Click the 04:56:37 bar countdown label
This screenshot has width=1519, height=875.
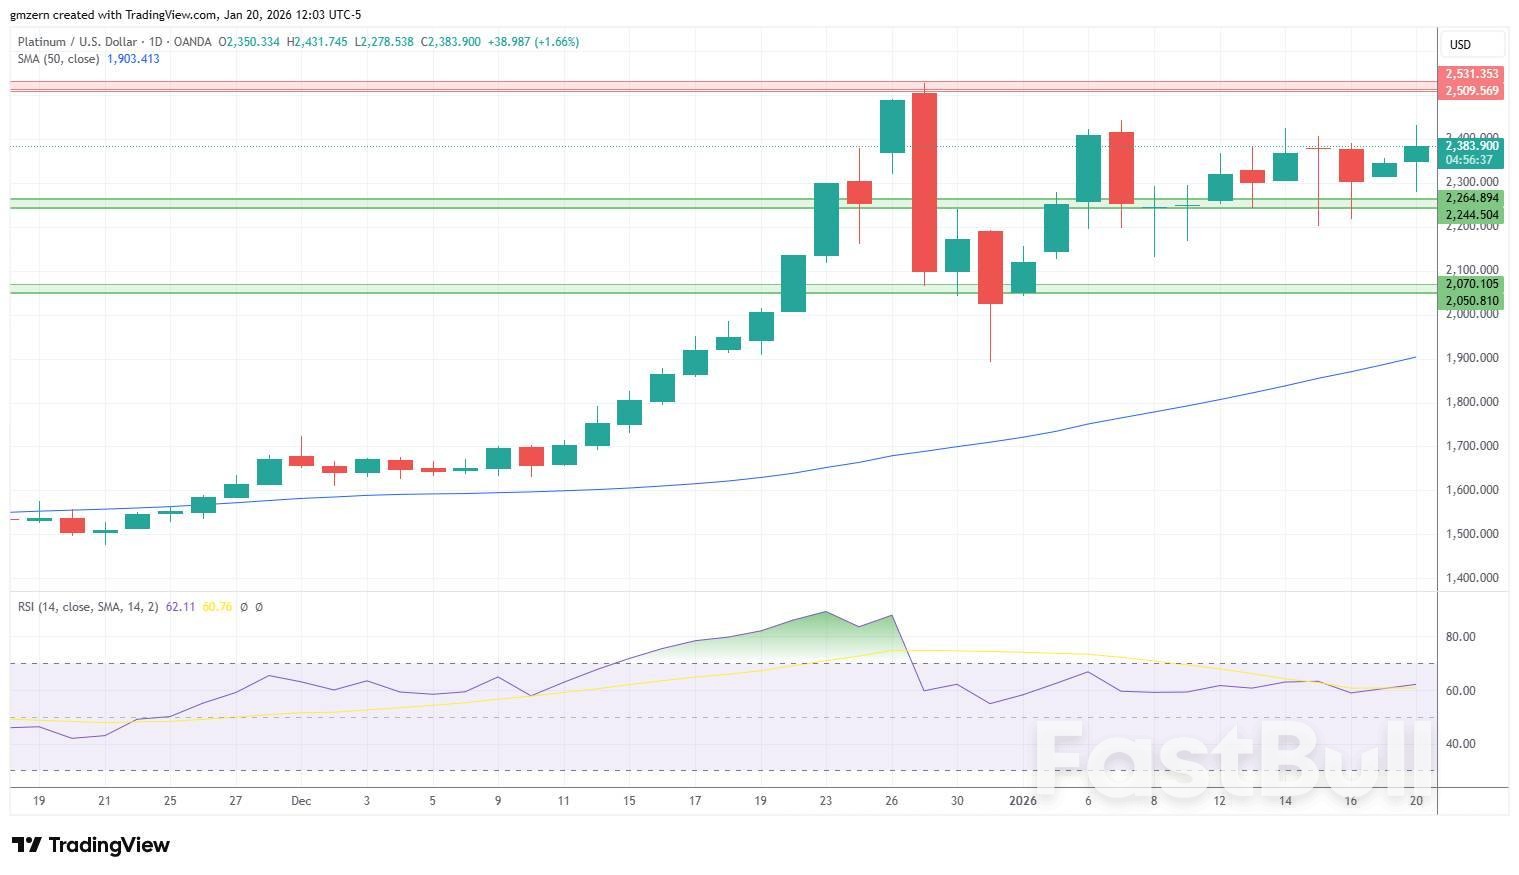[1472, 160]
